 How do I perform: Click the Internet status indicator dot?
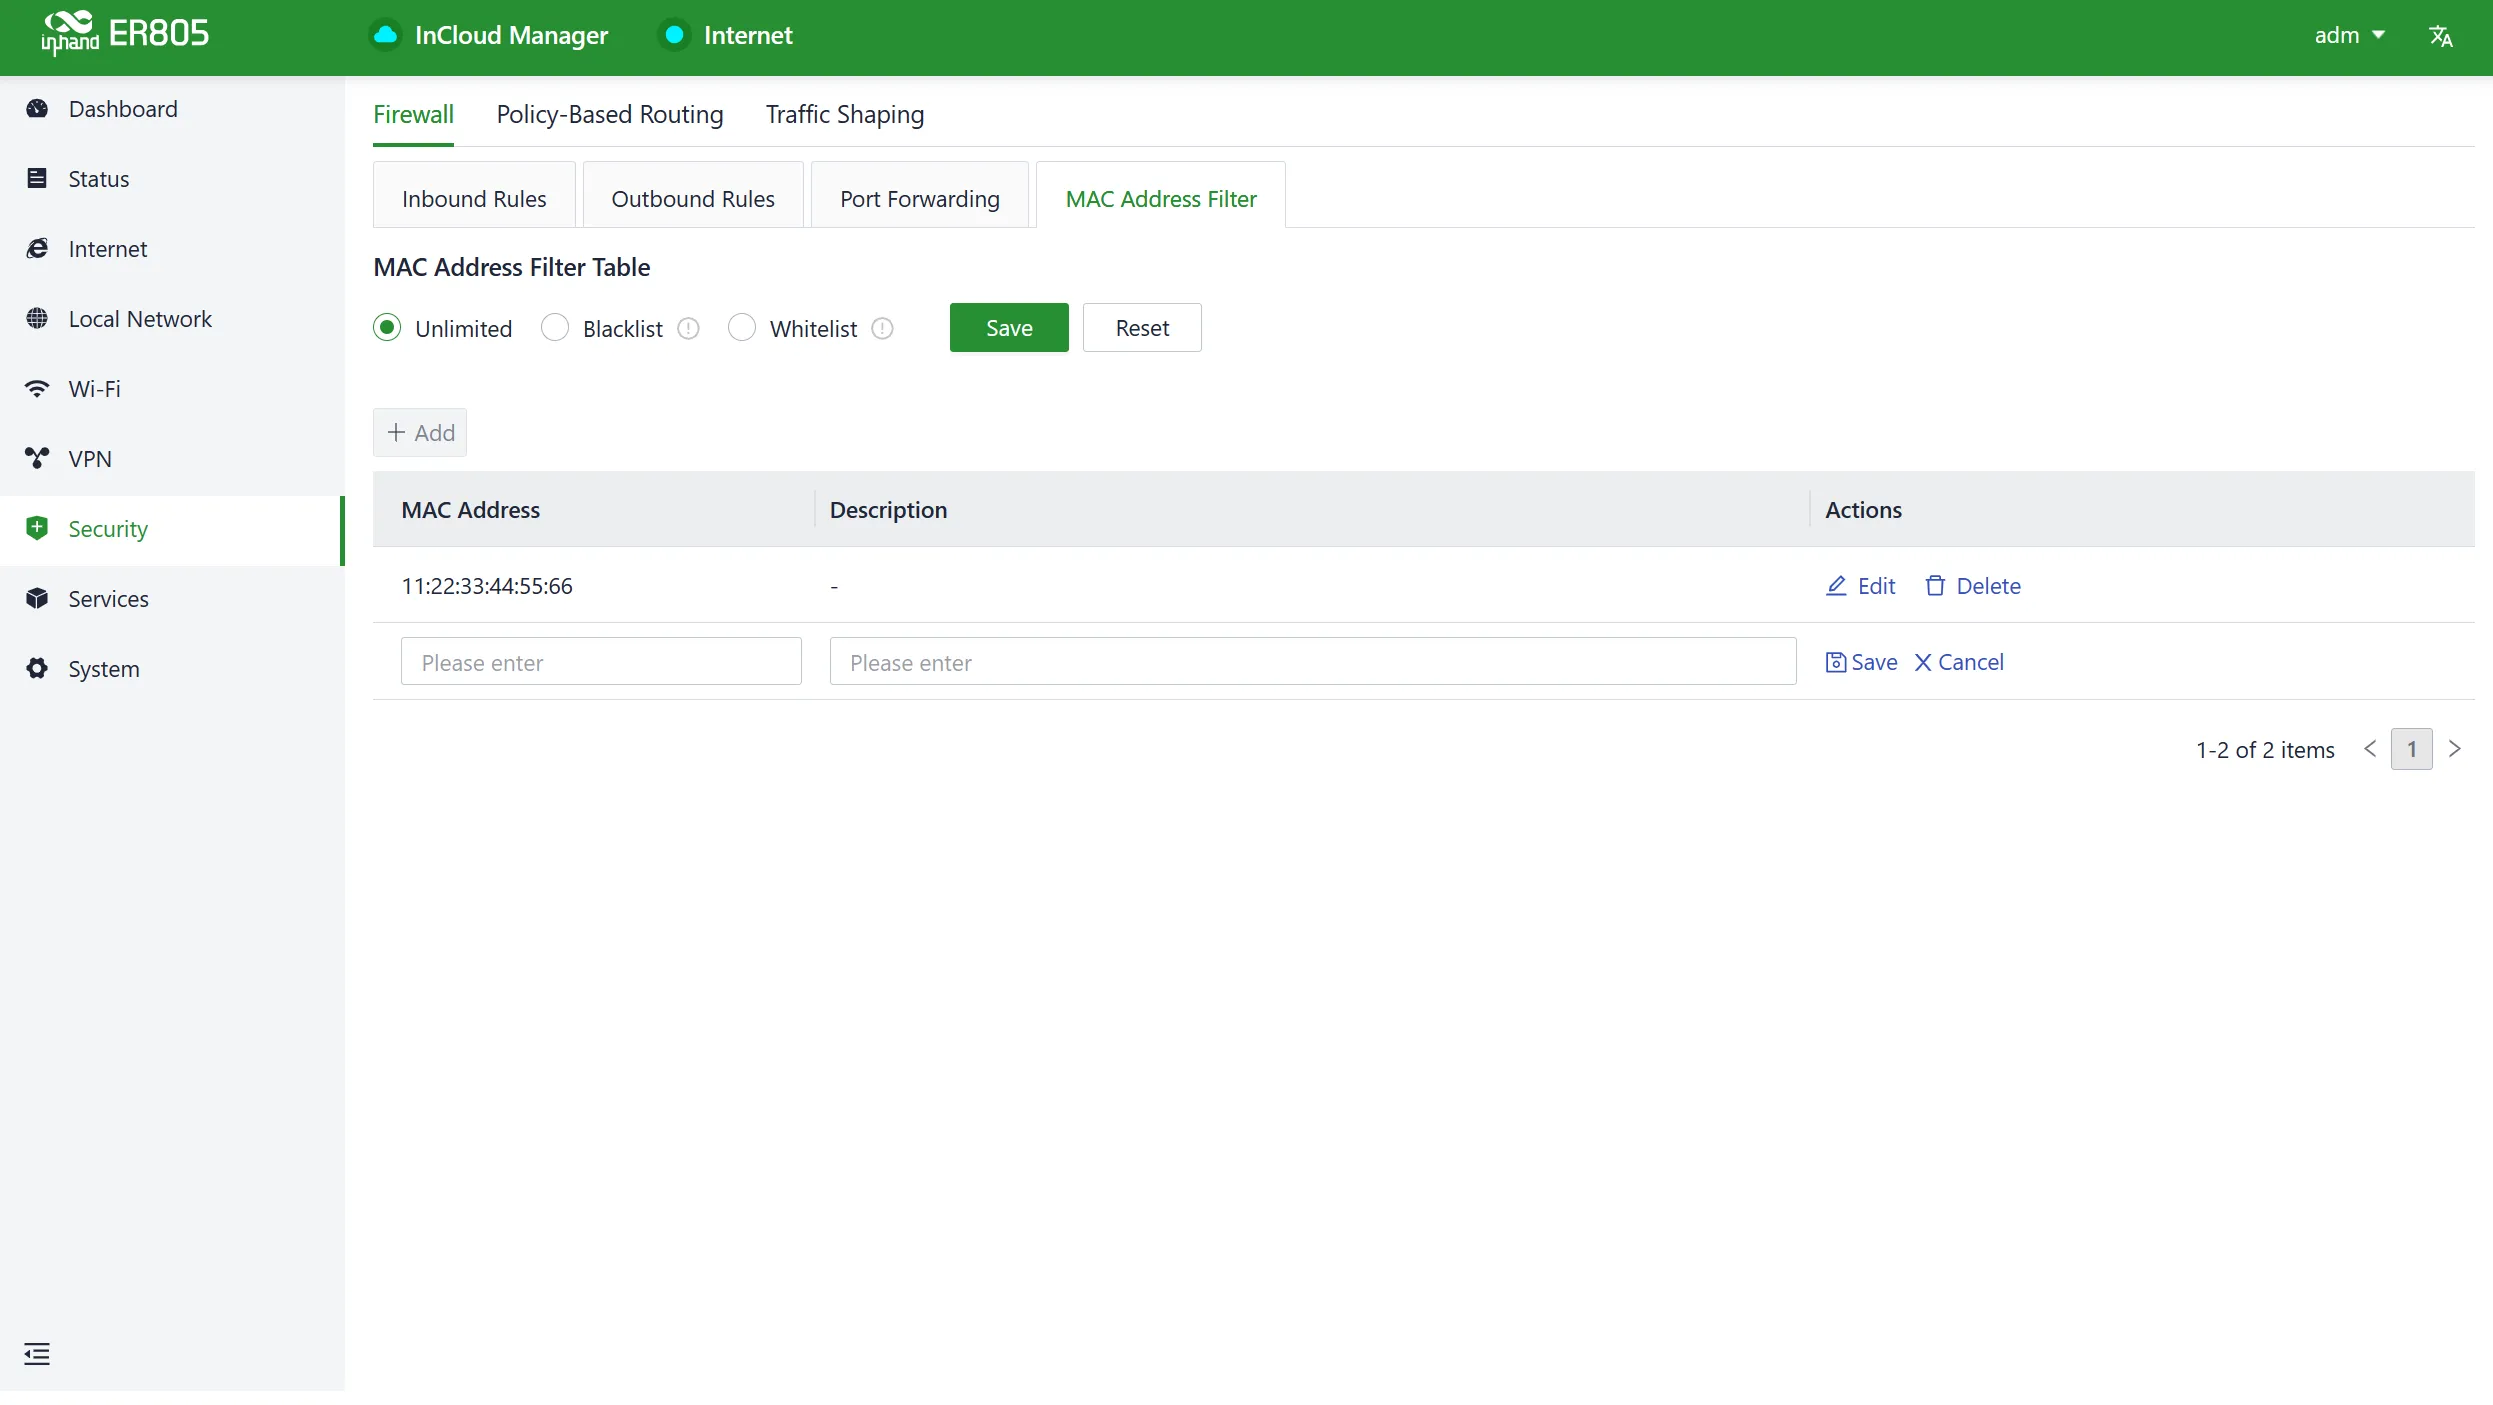(x=674, y=35)
